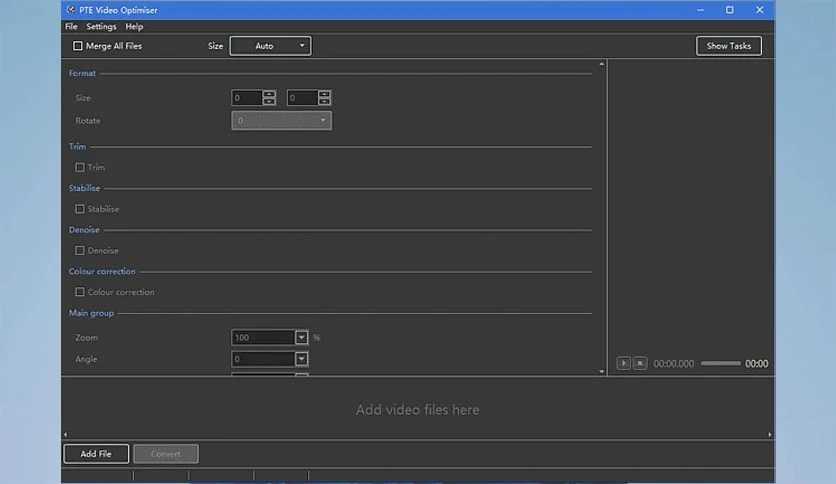The image size is (836, 484).
Task: Click the file list scroll right arrow
Action: pyautogui.click(x=770, y=434)
